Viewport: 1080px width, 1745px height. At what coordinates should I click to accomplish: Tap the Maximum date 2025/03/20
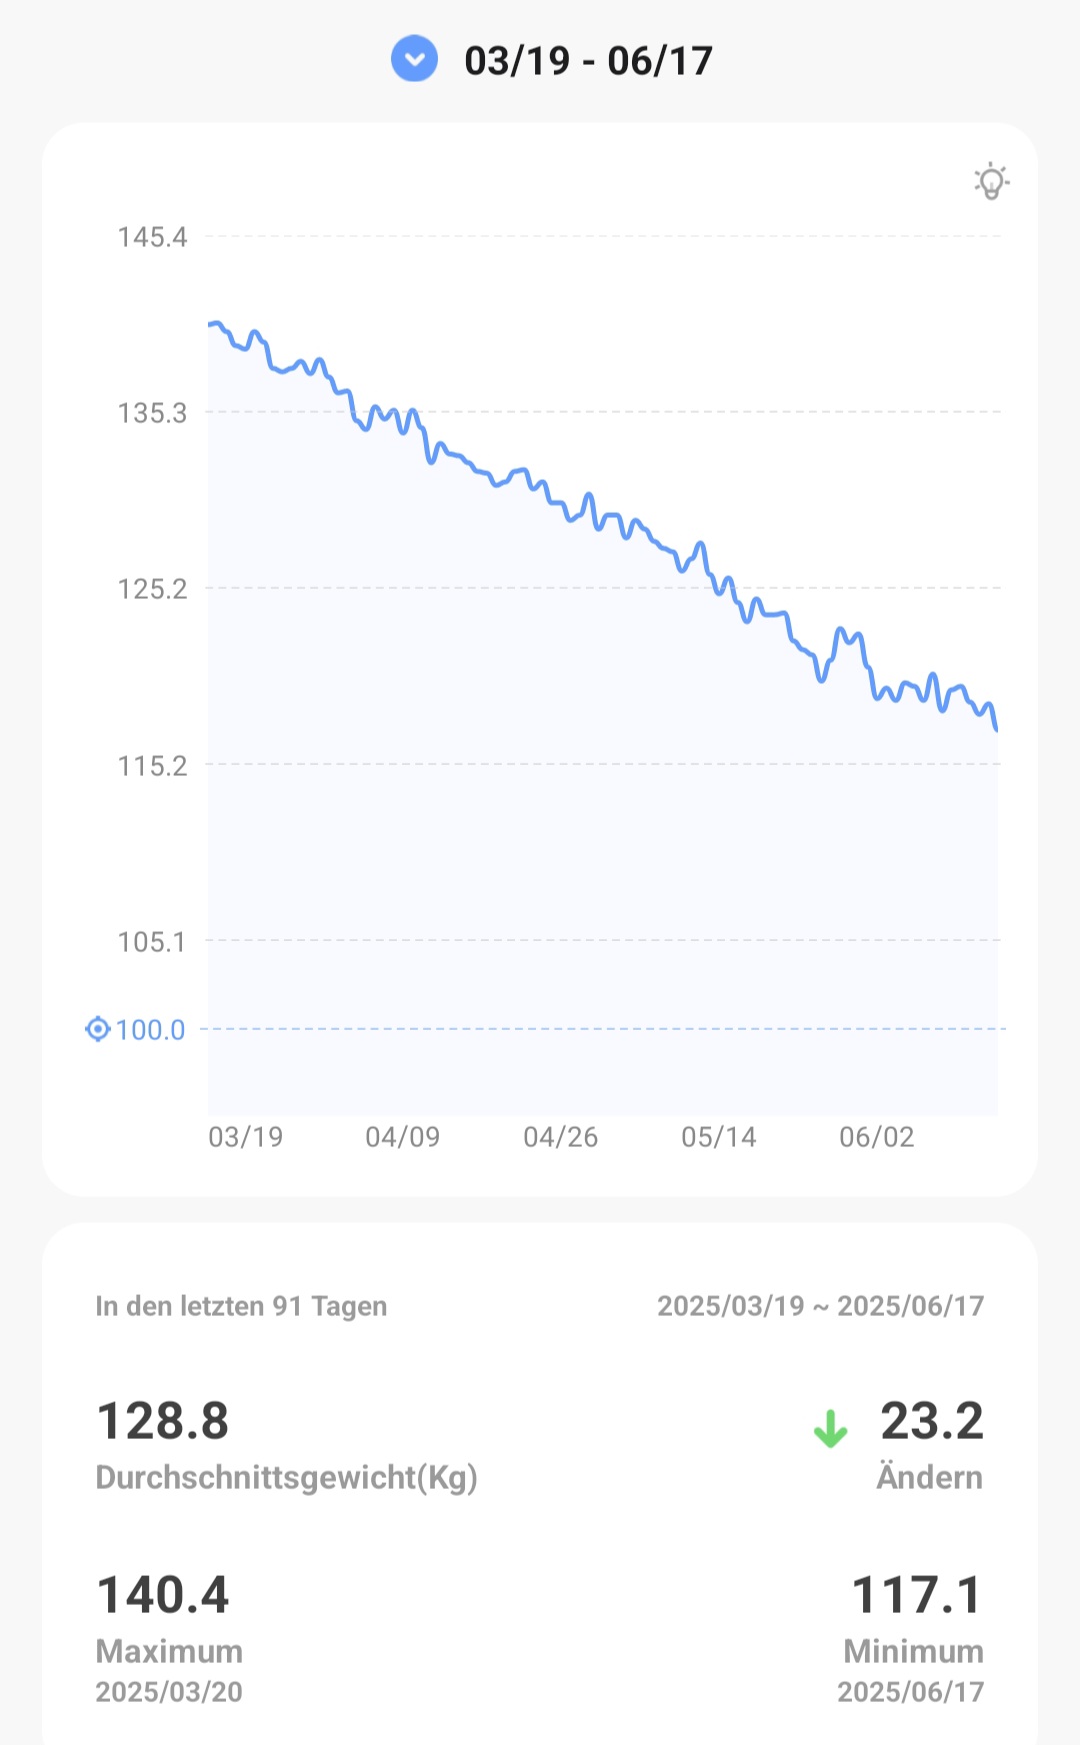point(169,1692)
